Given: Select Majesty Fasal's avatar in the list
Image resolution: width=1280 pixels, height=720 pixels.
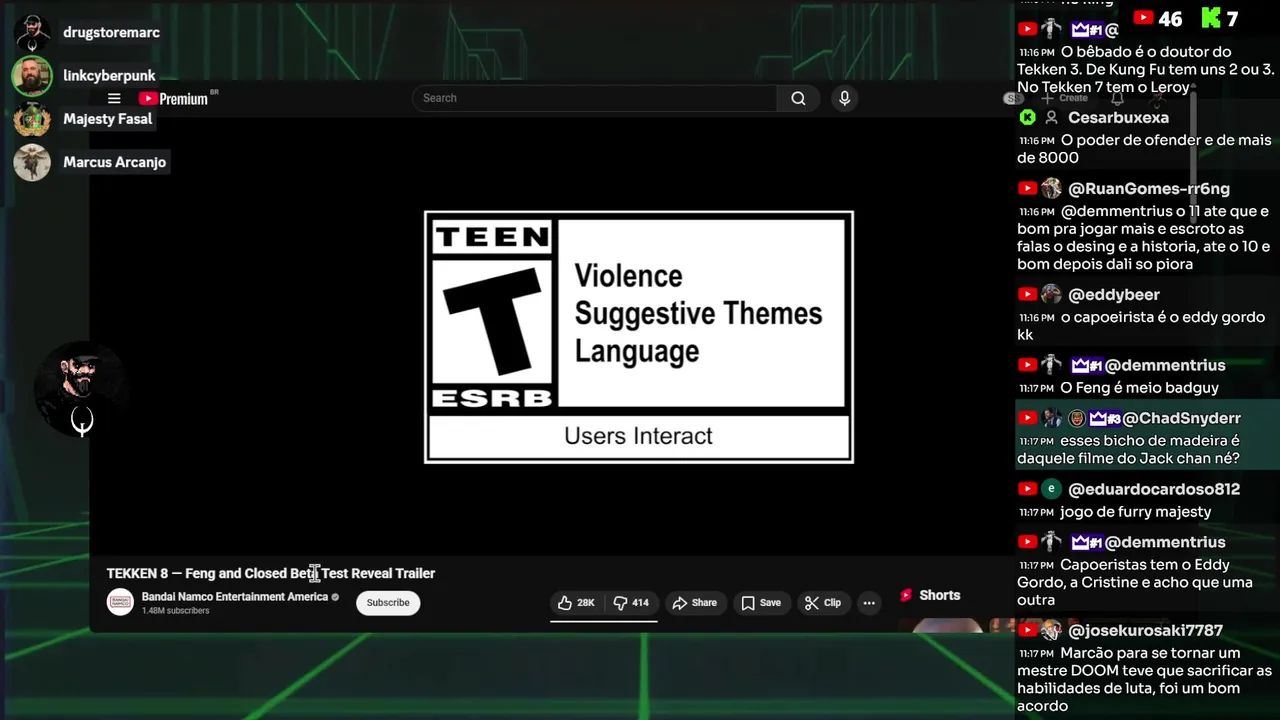Looking at the screenshot, I should 32,119.
